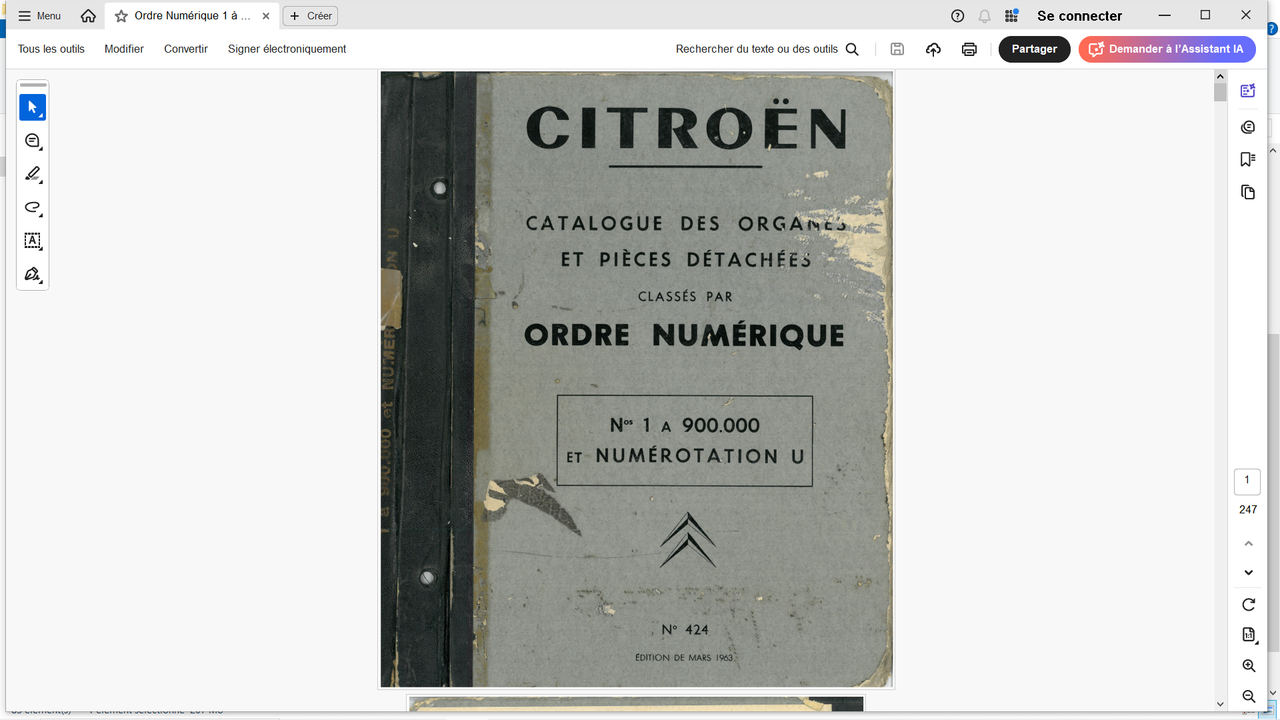The image size is (1280, 720).
Task: Show notifications bell icon
Action: [x=985, y=16]
